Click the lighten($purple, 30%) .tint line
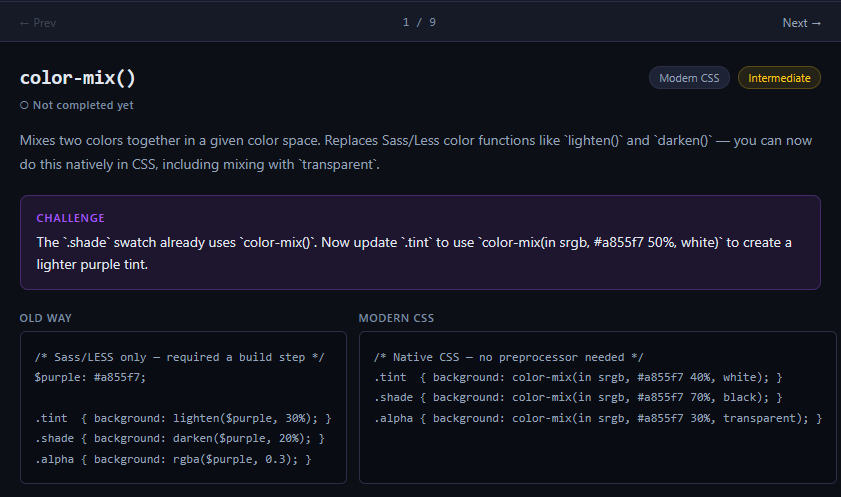The image size is (841, 497). click(x=183, y=418)
